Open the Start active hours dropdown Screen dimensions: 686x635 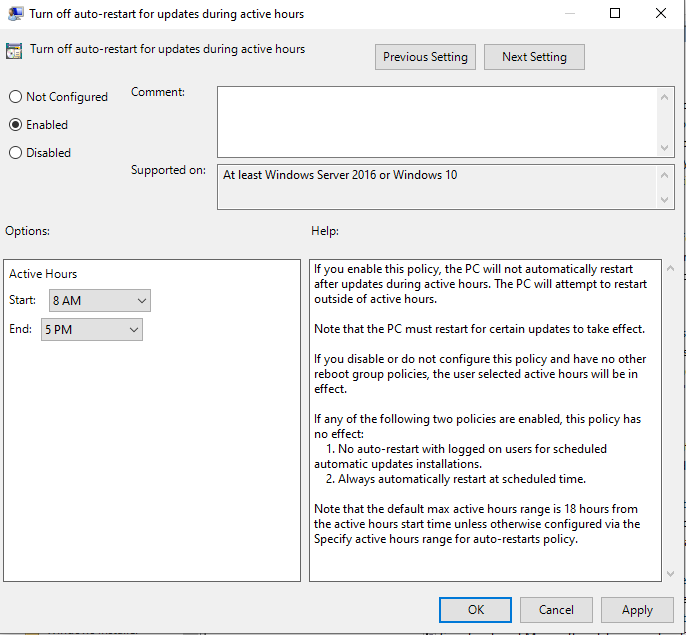pyautogui.click(x=100, y=301)
